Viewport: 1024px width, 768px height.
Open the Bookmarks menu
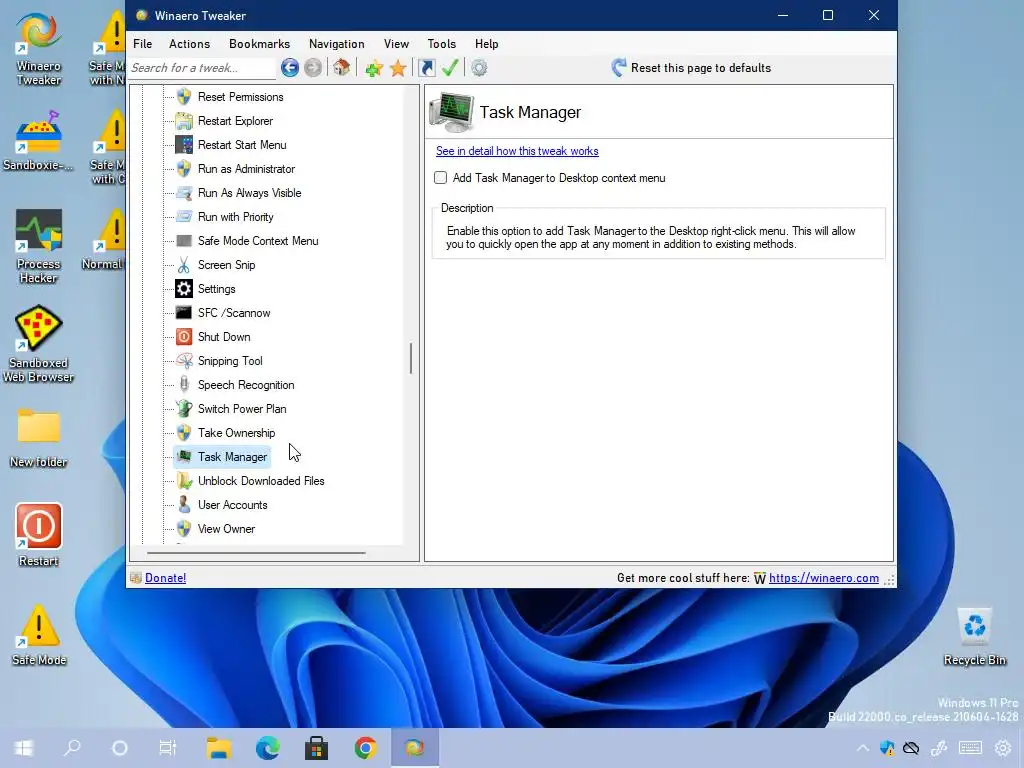[x=259, y=44]
